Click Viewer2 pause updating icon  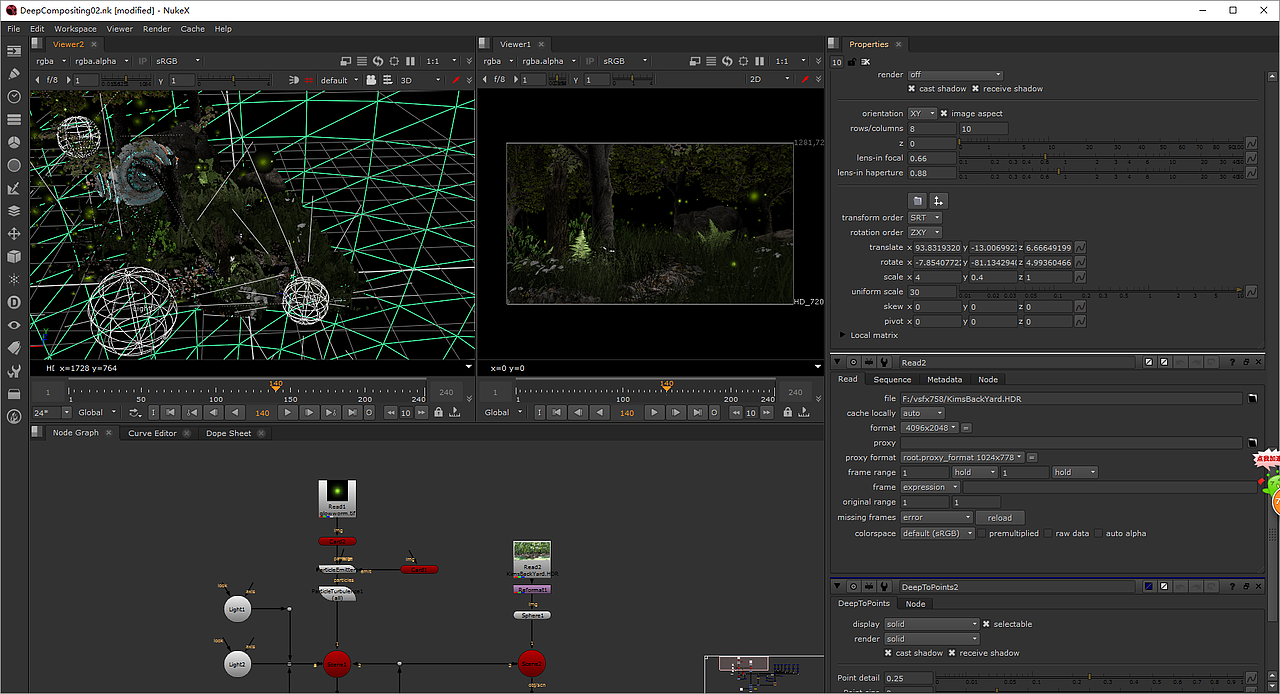click(409, 61)
